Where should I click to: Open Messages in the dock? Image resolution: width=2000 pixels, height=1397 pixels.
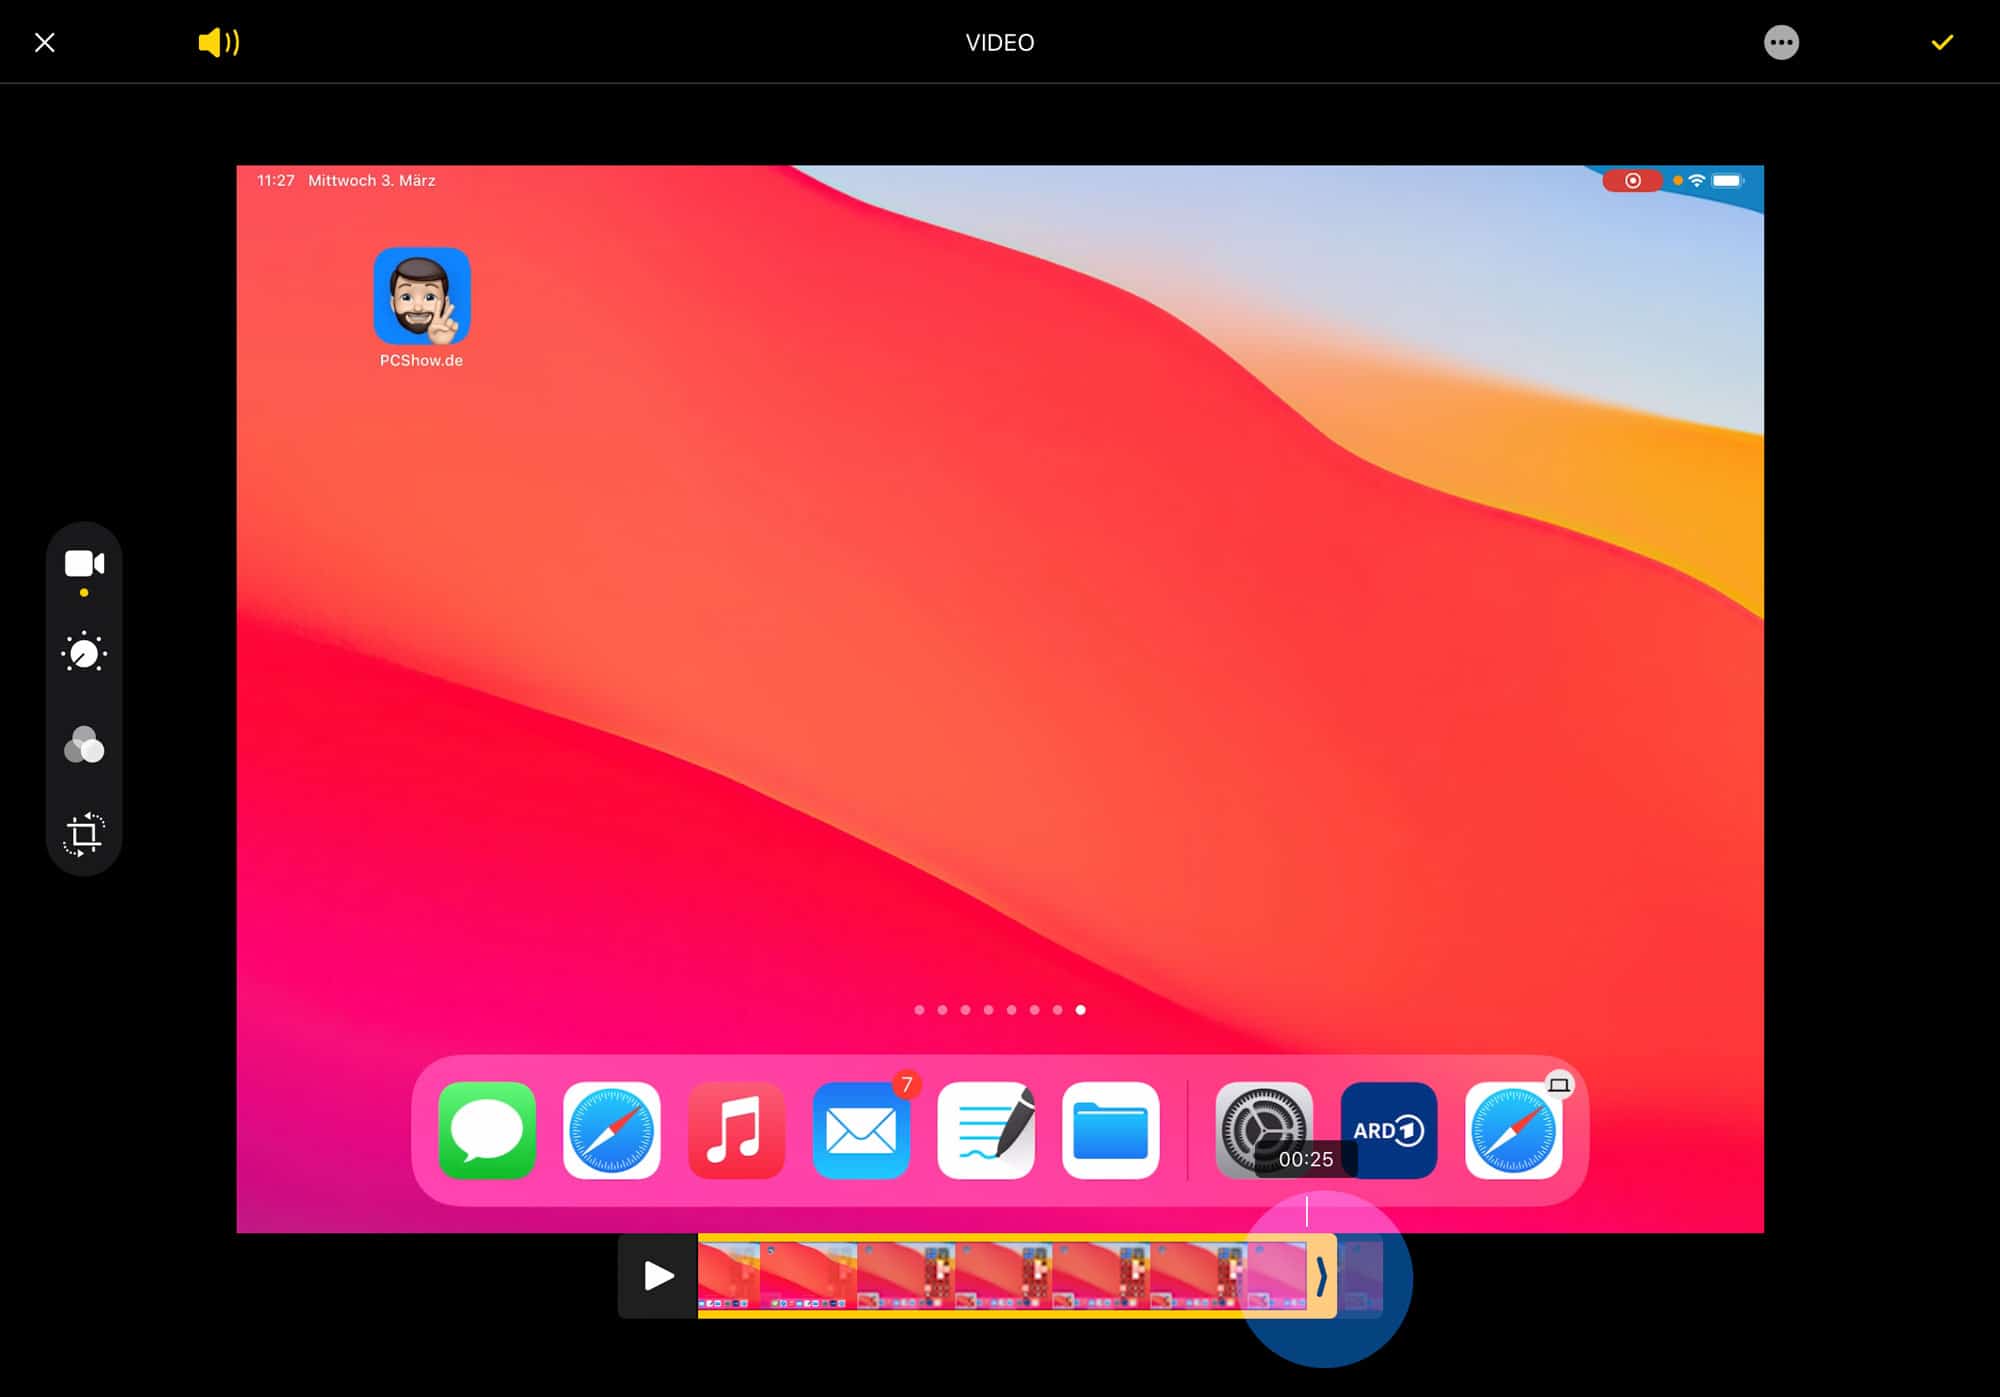click(x=487, y=1130)
